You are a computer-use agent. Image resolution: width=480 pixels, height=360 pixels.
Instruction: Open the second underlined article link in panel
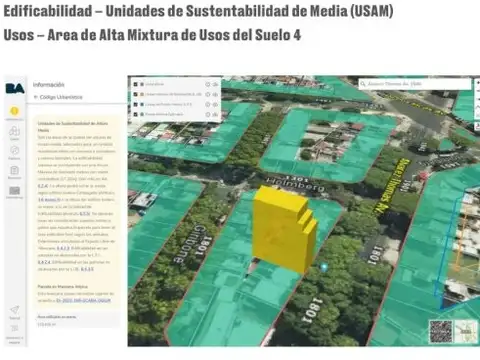[x=49, y=199]
